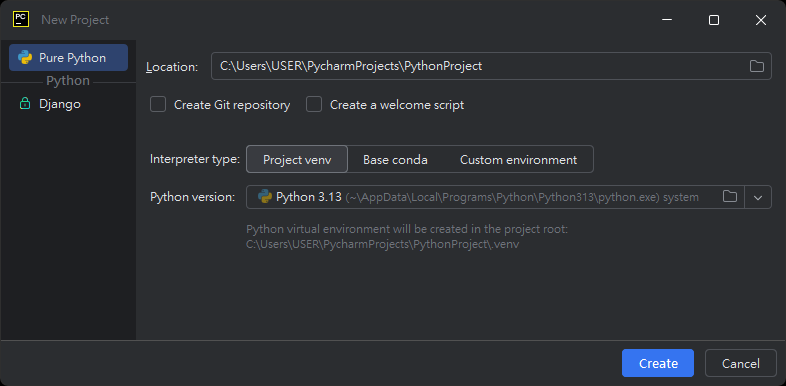The width and height of the screenshot is (786, 386).
Task: Click the Location label
Action: (x=172, y=67)
